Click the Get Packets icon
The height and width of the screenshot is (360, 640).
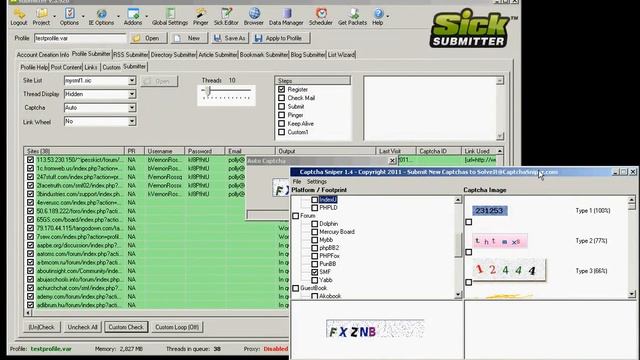click(352, 17)
